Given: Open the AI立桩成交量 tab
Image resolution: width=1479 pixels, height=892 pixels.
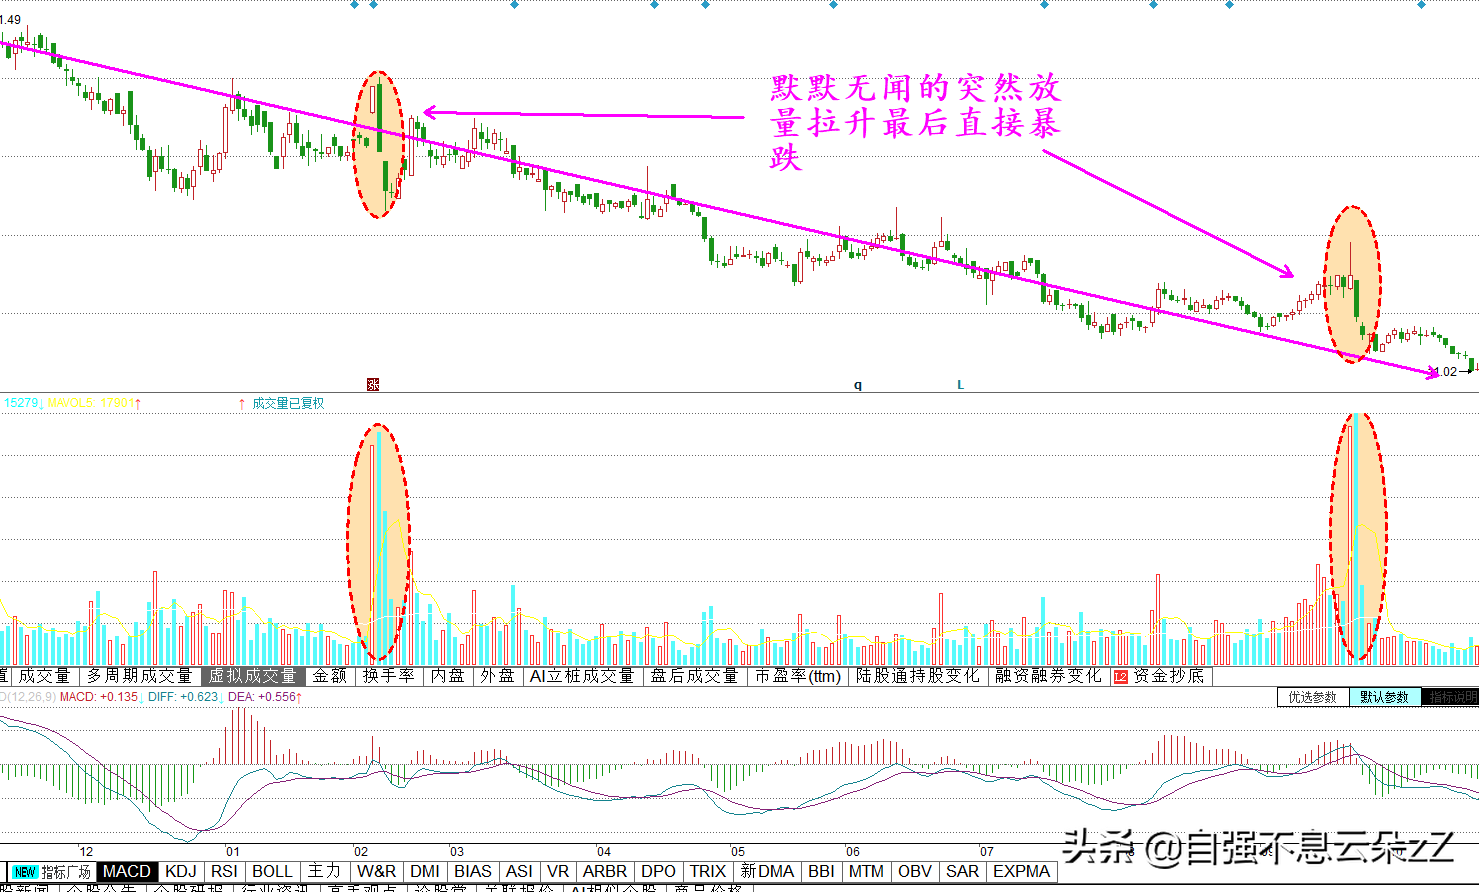Looking at the screenshot, I should tap(582, 676).
